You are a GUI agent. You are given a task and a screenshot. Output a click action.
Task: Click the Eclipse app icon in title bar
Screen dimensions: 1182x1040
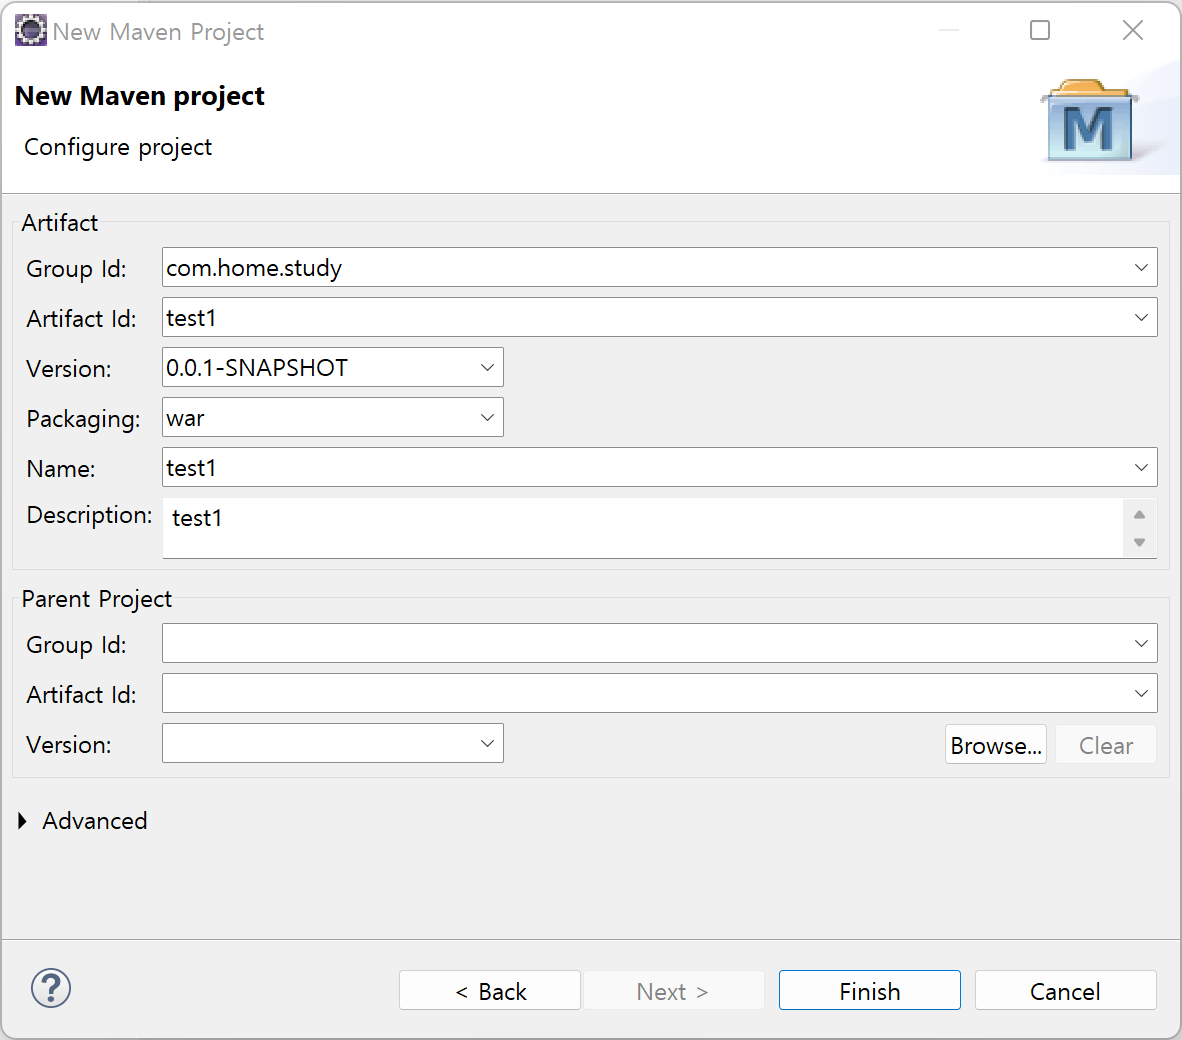tap(30, 30)
